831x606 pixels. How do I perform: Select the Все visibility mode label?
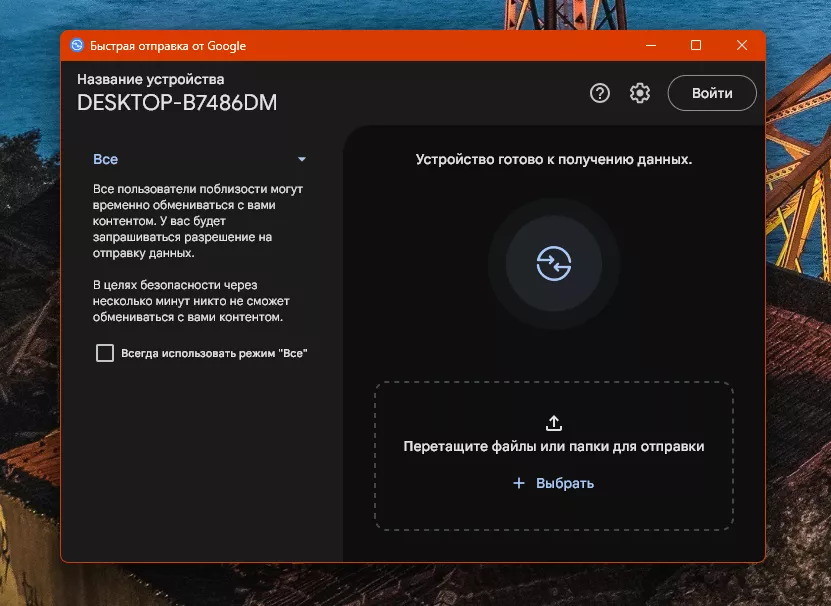pos(105,159)
